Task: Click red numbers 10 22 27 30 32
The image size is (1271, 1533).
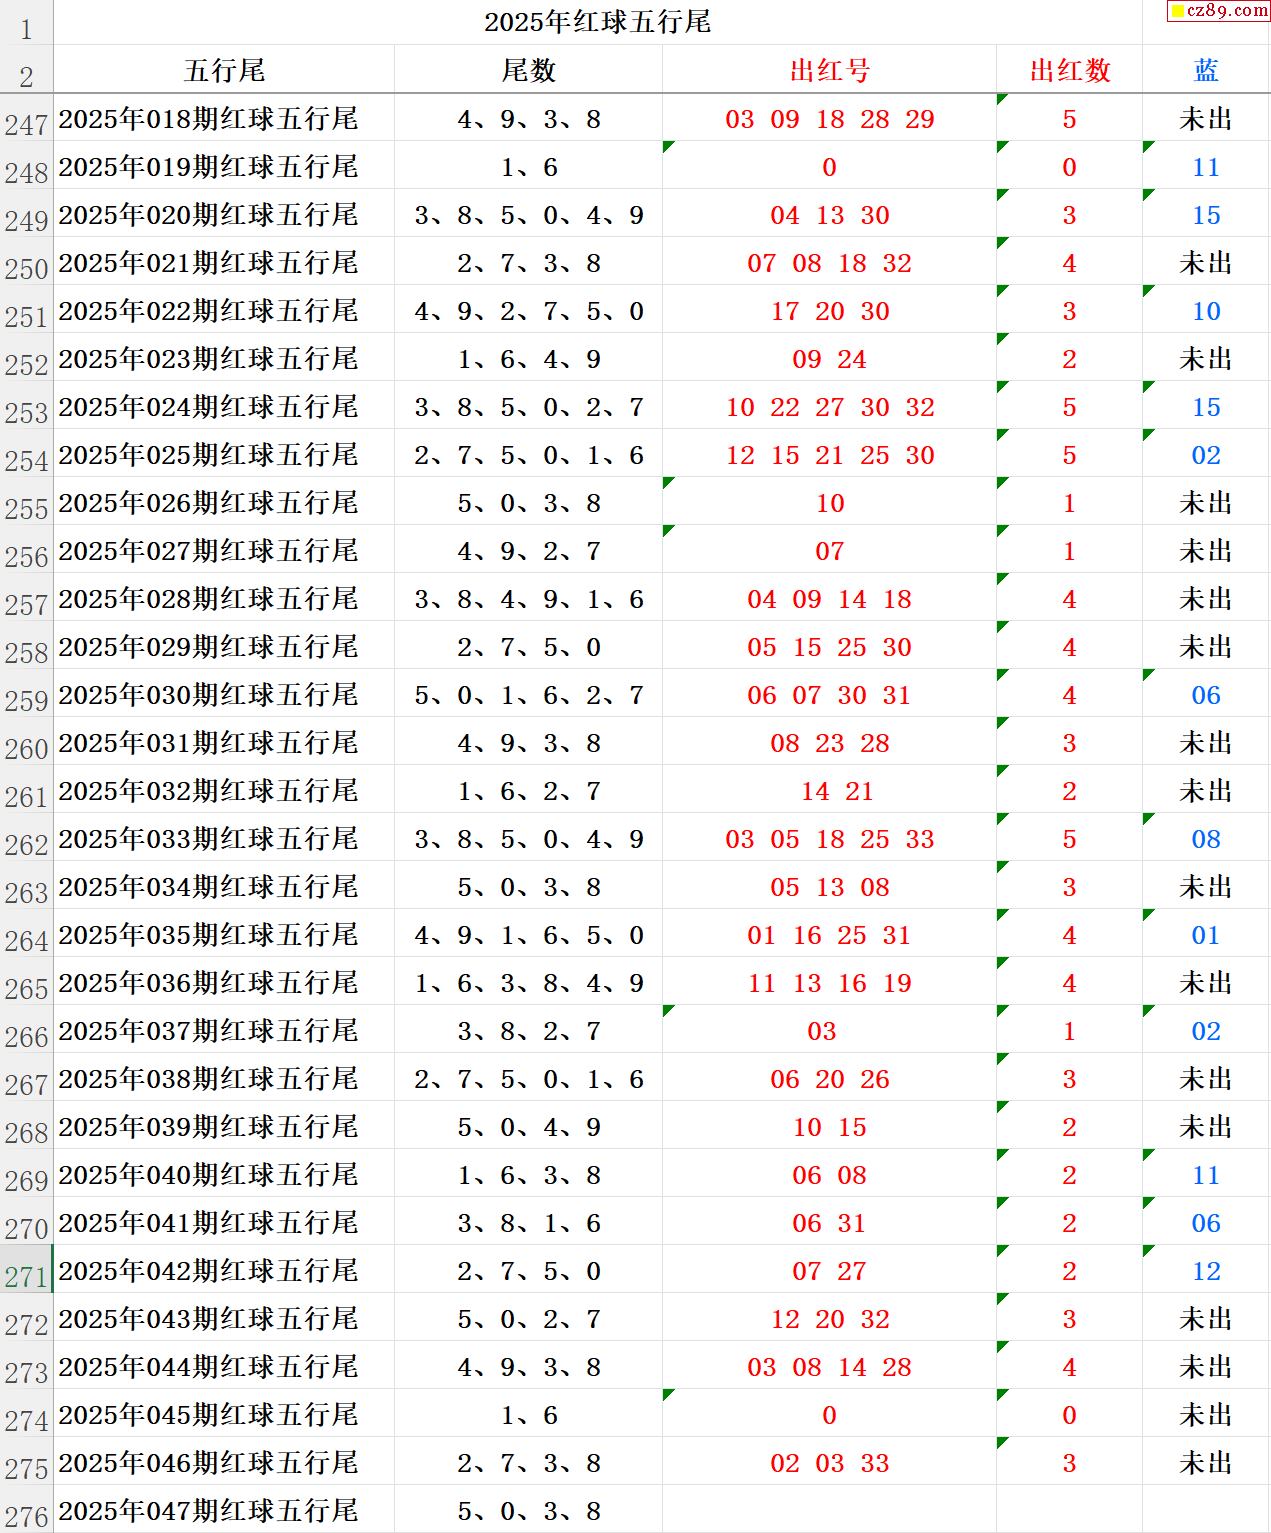Action: coord(829,407)
